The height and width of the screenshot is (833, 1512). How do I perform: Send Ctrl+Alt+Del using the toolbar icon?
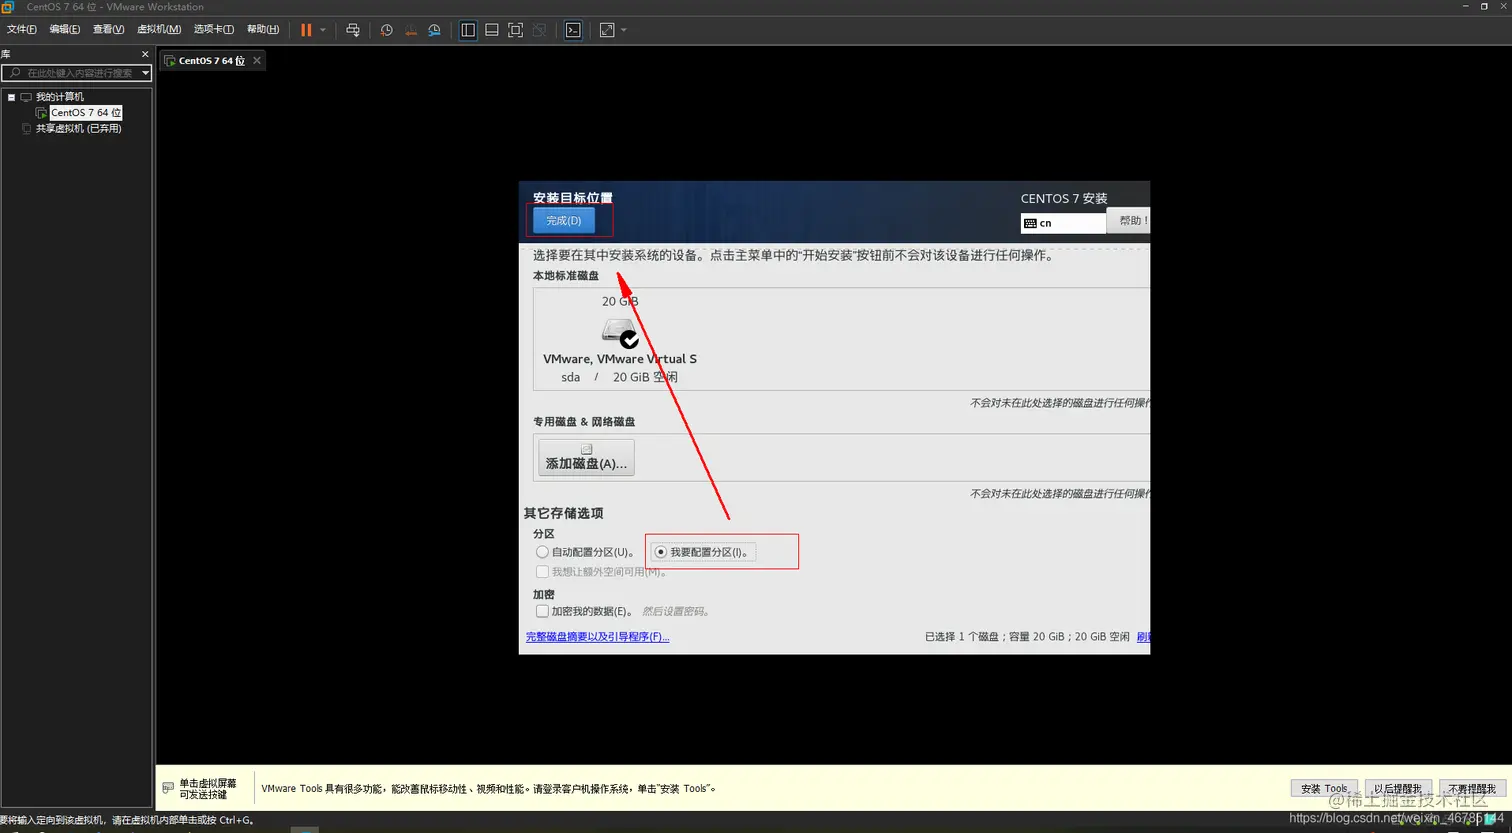pos(353,30)
